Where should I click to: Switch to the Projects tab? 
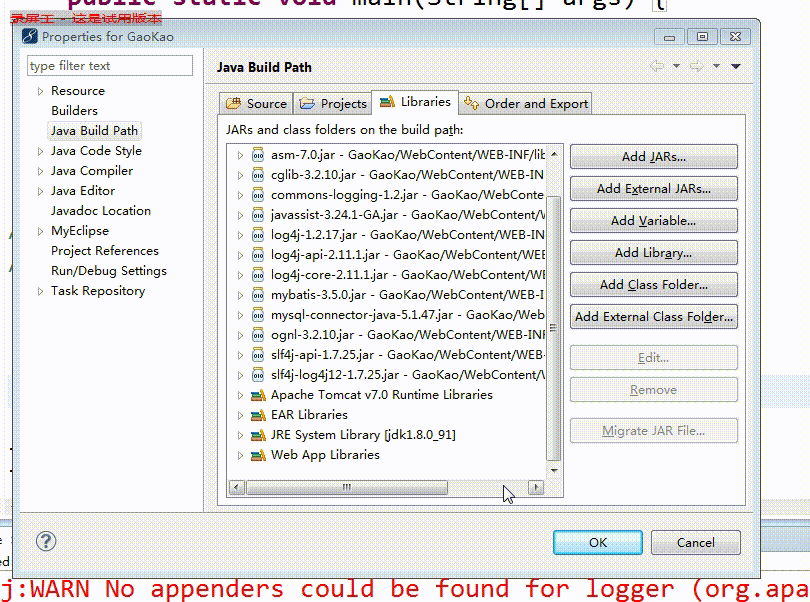tap(333, 104)
